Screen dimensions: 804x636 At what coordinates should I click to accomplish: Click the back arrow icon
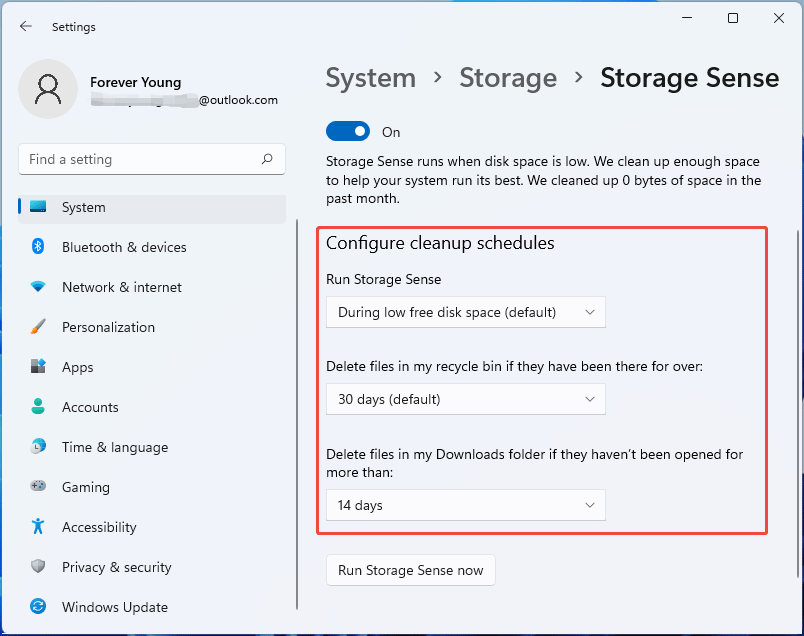(x=26, y=27)
